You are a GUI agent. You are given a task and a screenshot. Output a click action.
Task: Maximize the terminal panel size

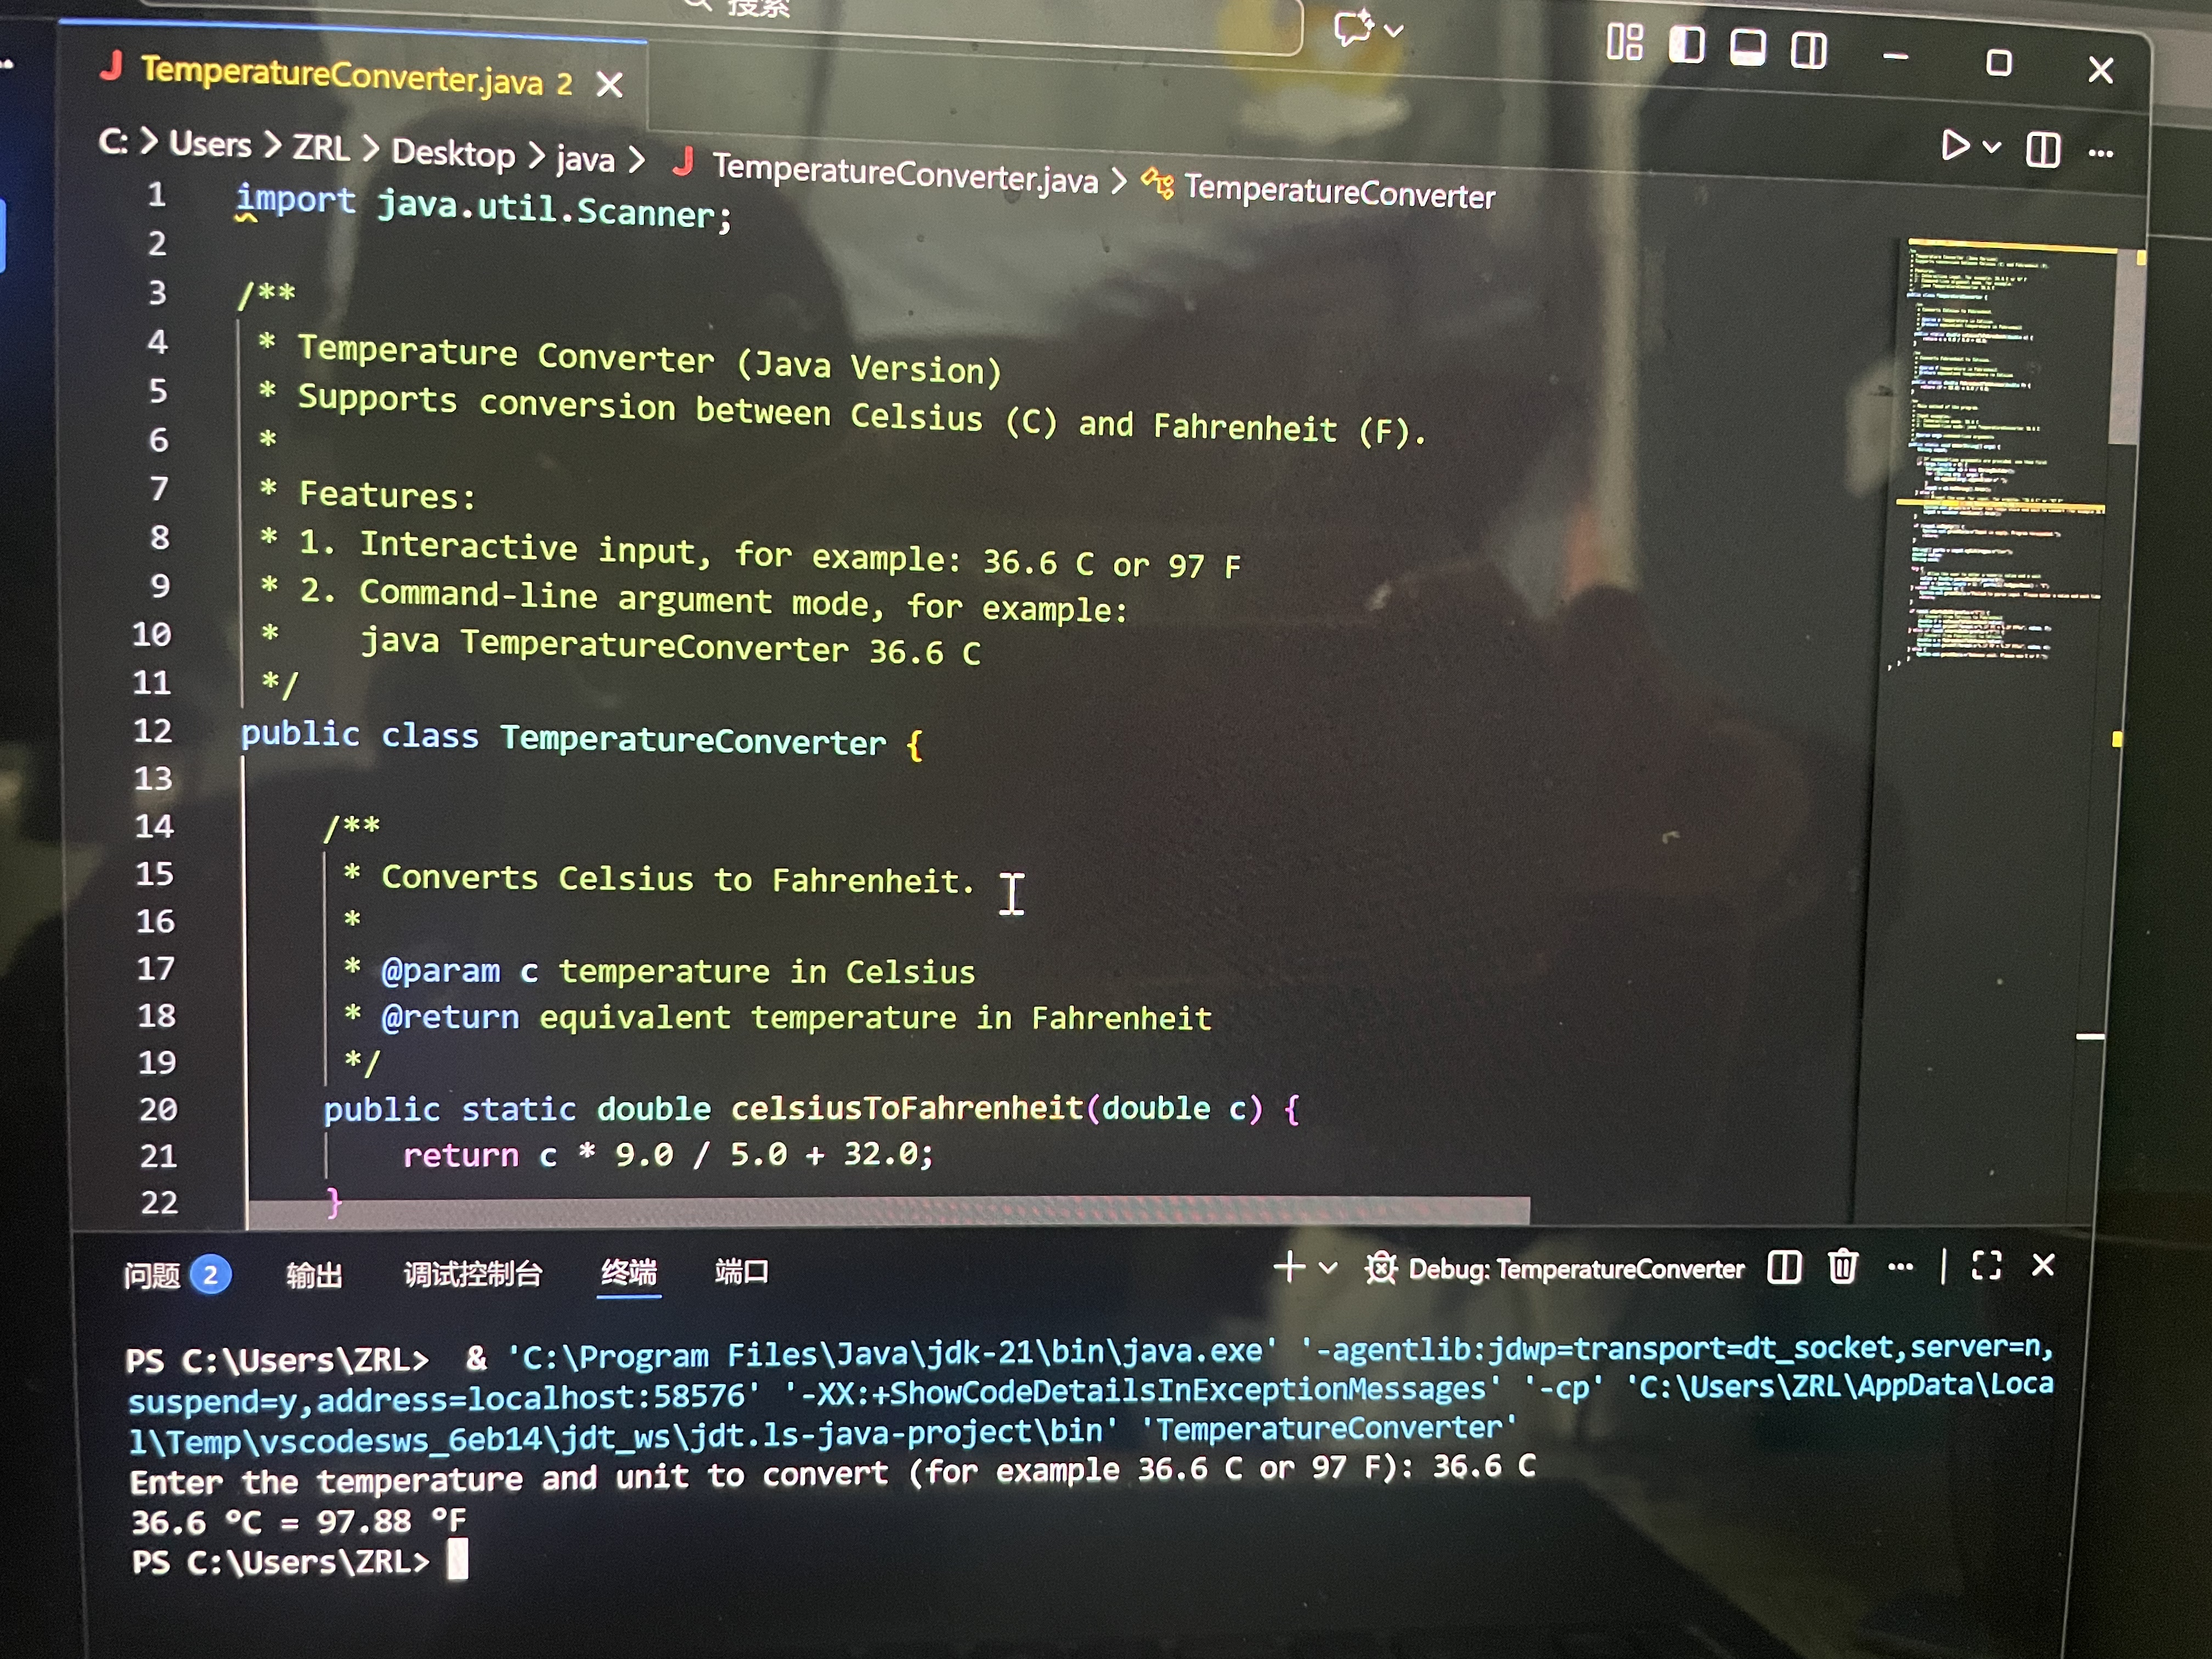point(1986,1266)
